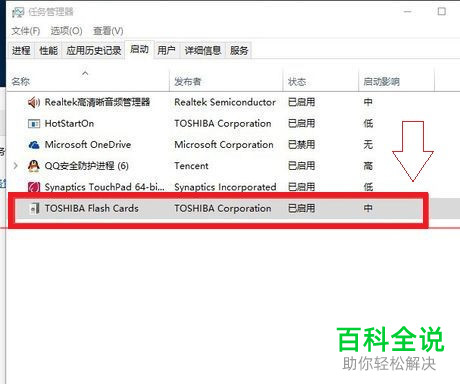Open the 查看(V) menu
This screenshot has width=460, height=384.
(x=108, y=31)
